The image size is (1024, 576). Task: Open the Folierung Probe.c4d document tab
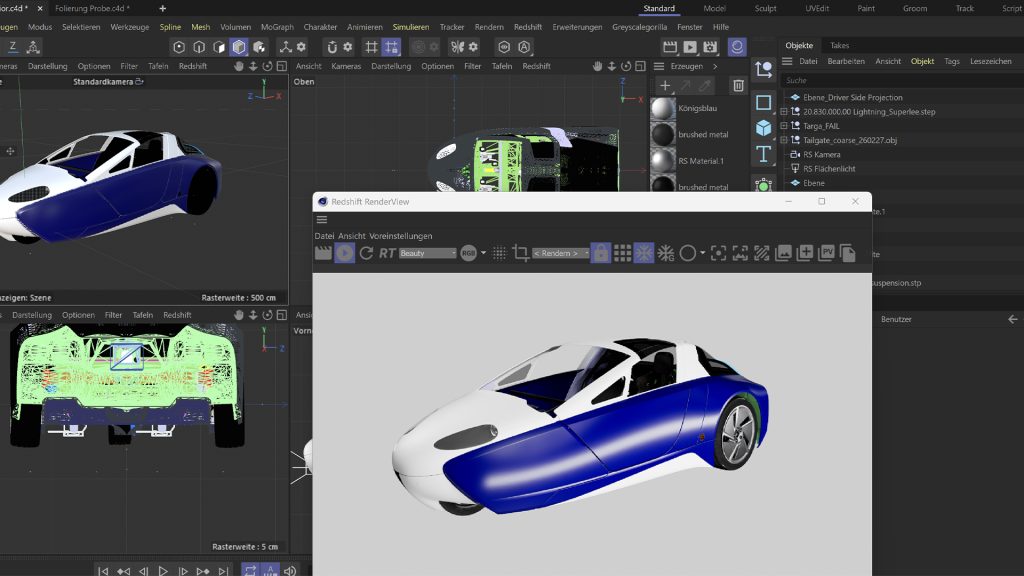[x=92, y=8]
